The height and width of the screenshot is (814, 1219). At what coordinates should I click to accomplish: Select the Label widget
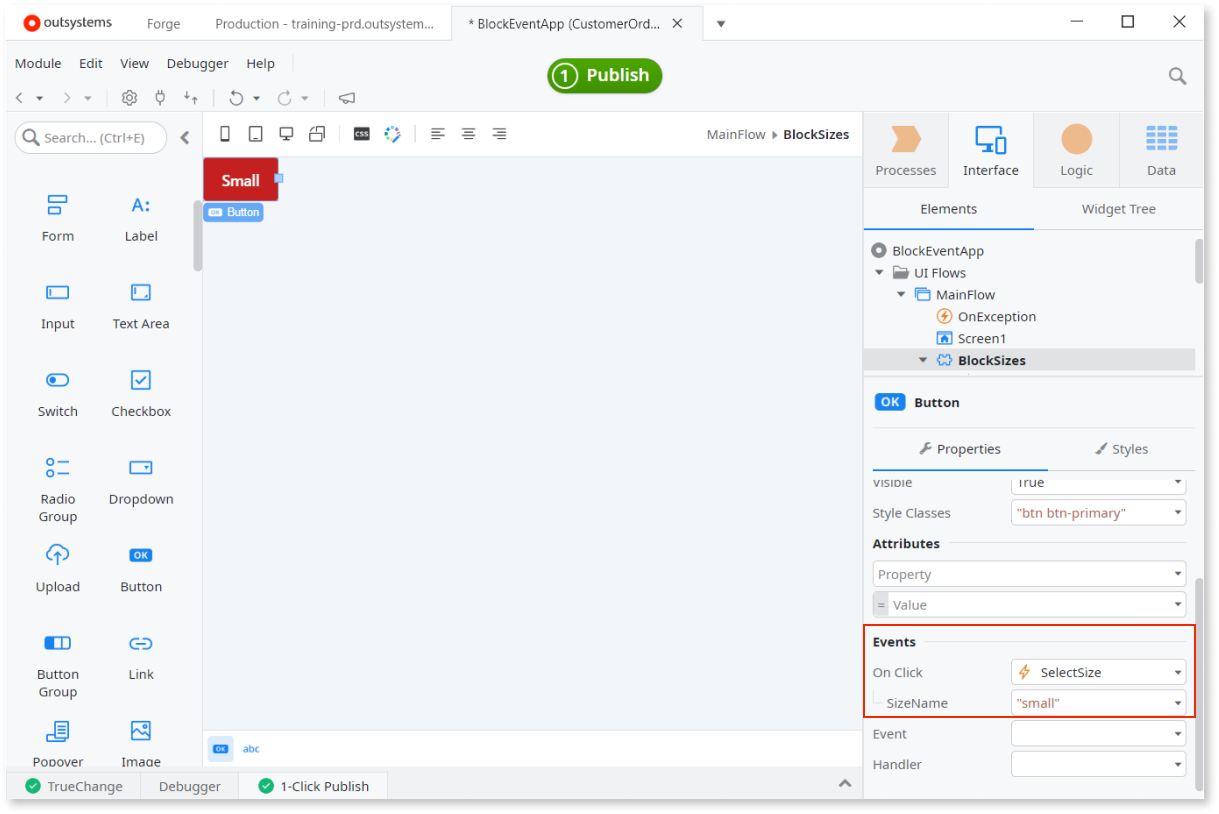coord(141,217)
